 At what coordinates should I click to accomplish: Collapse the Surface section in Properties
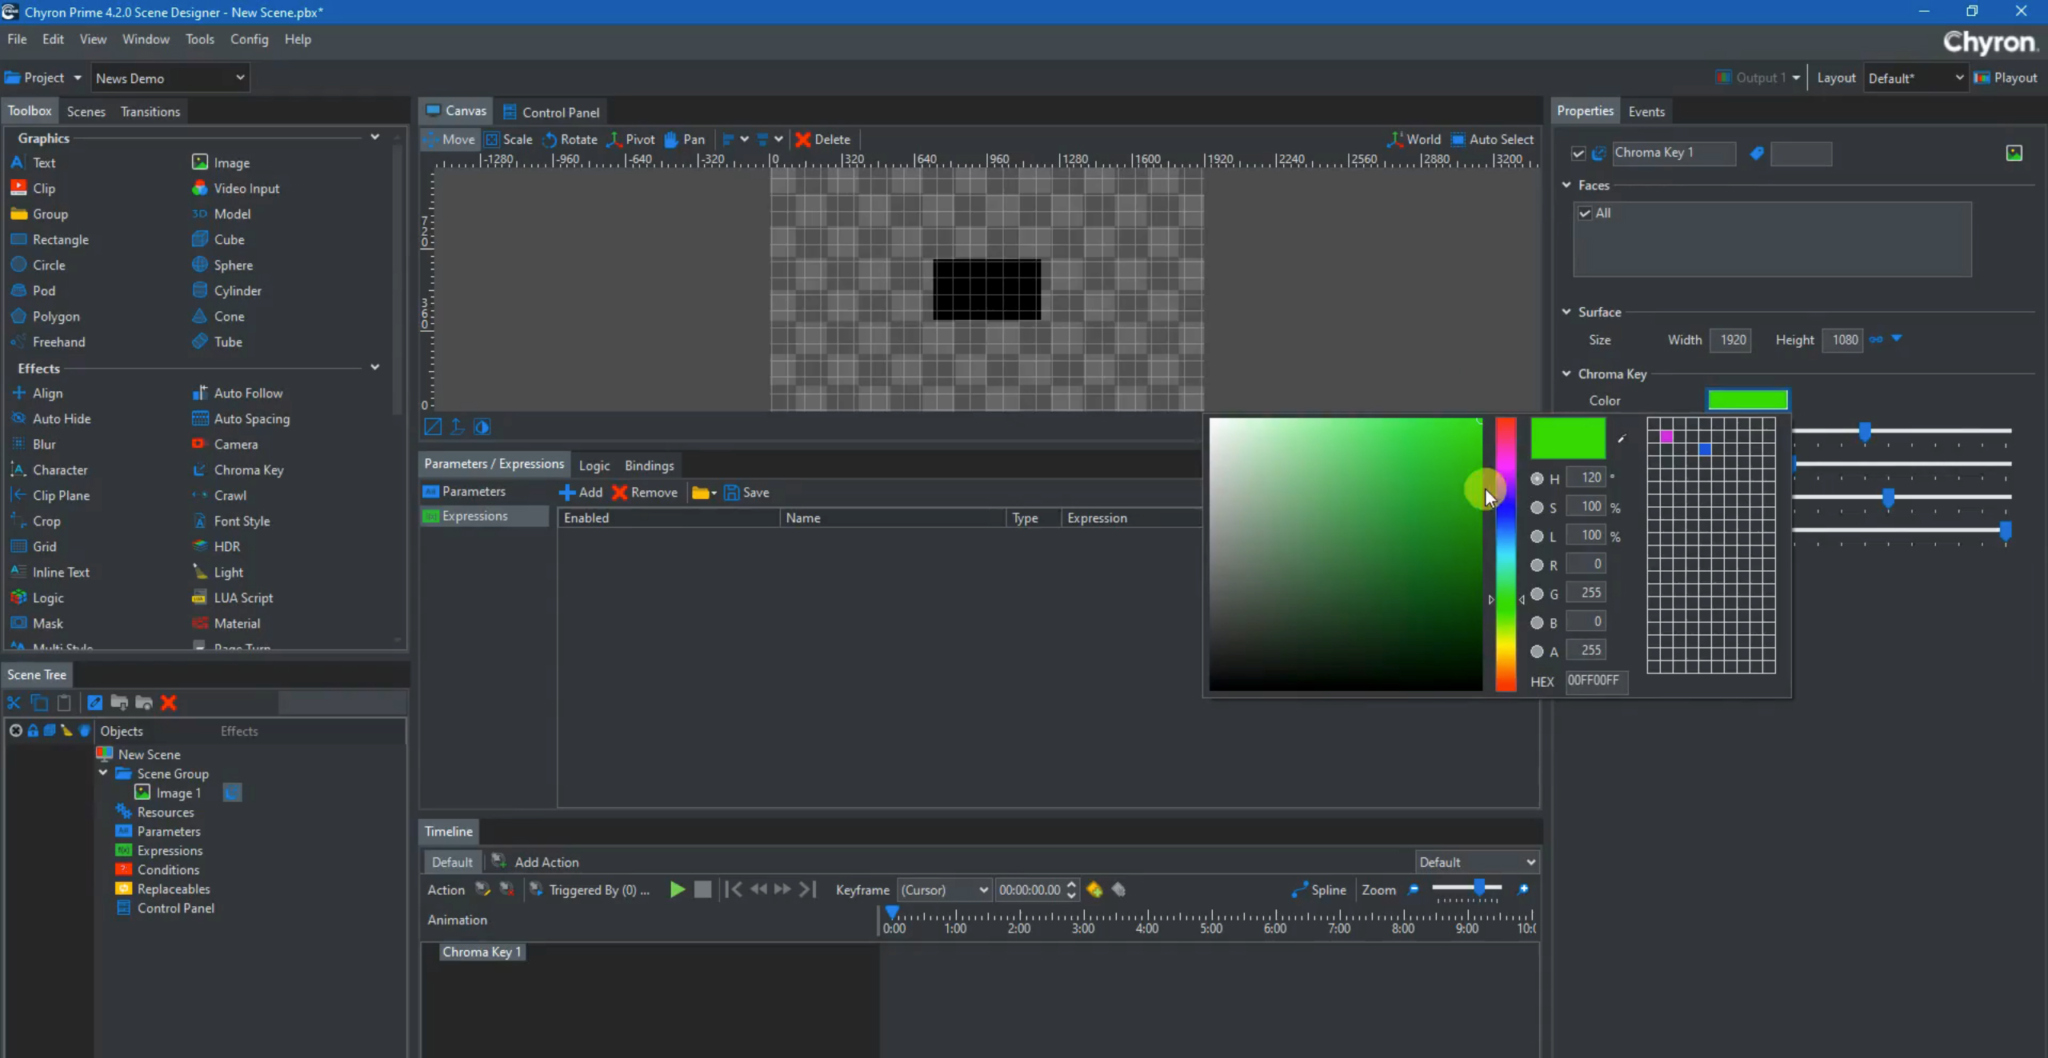pos(1567,311)
